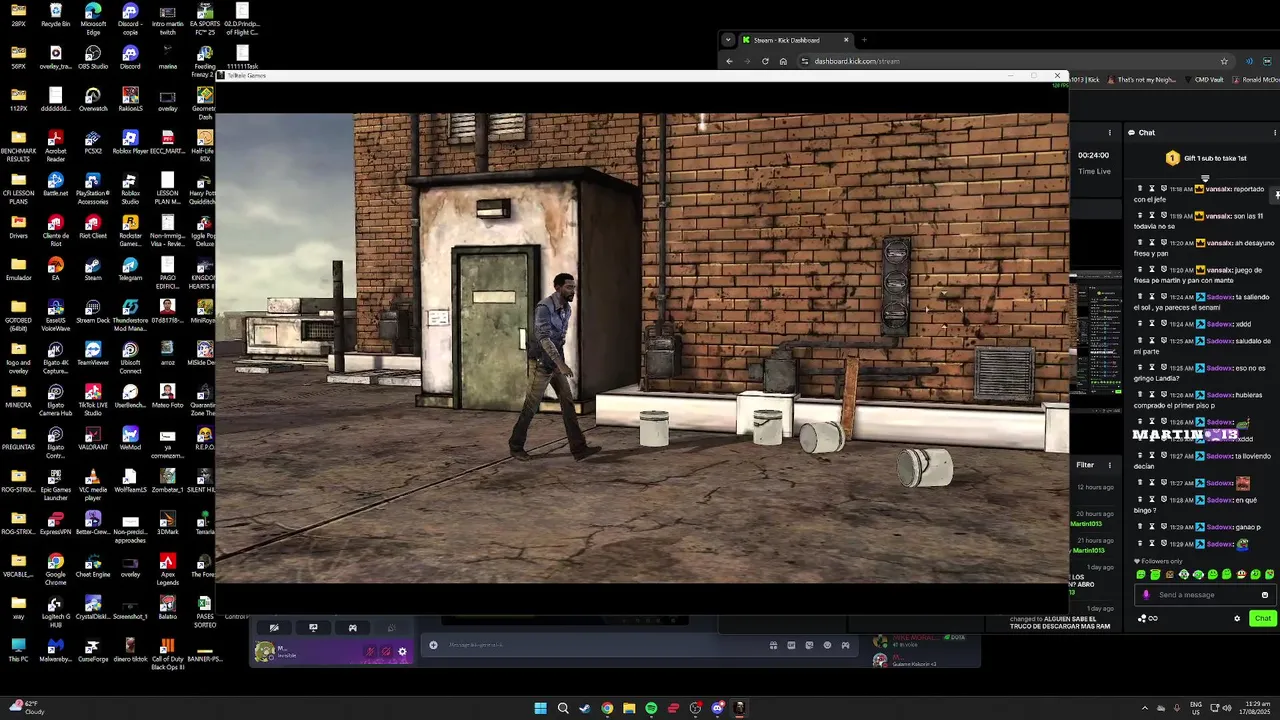The height and width of the screenshot is (720, 1280).
Task: Open the CurseForge desktop shortcut
Action: (93, 650)
